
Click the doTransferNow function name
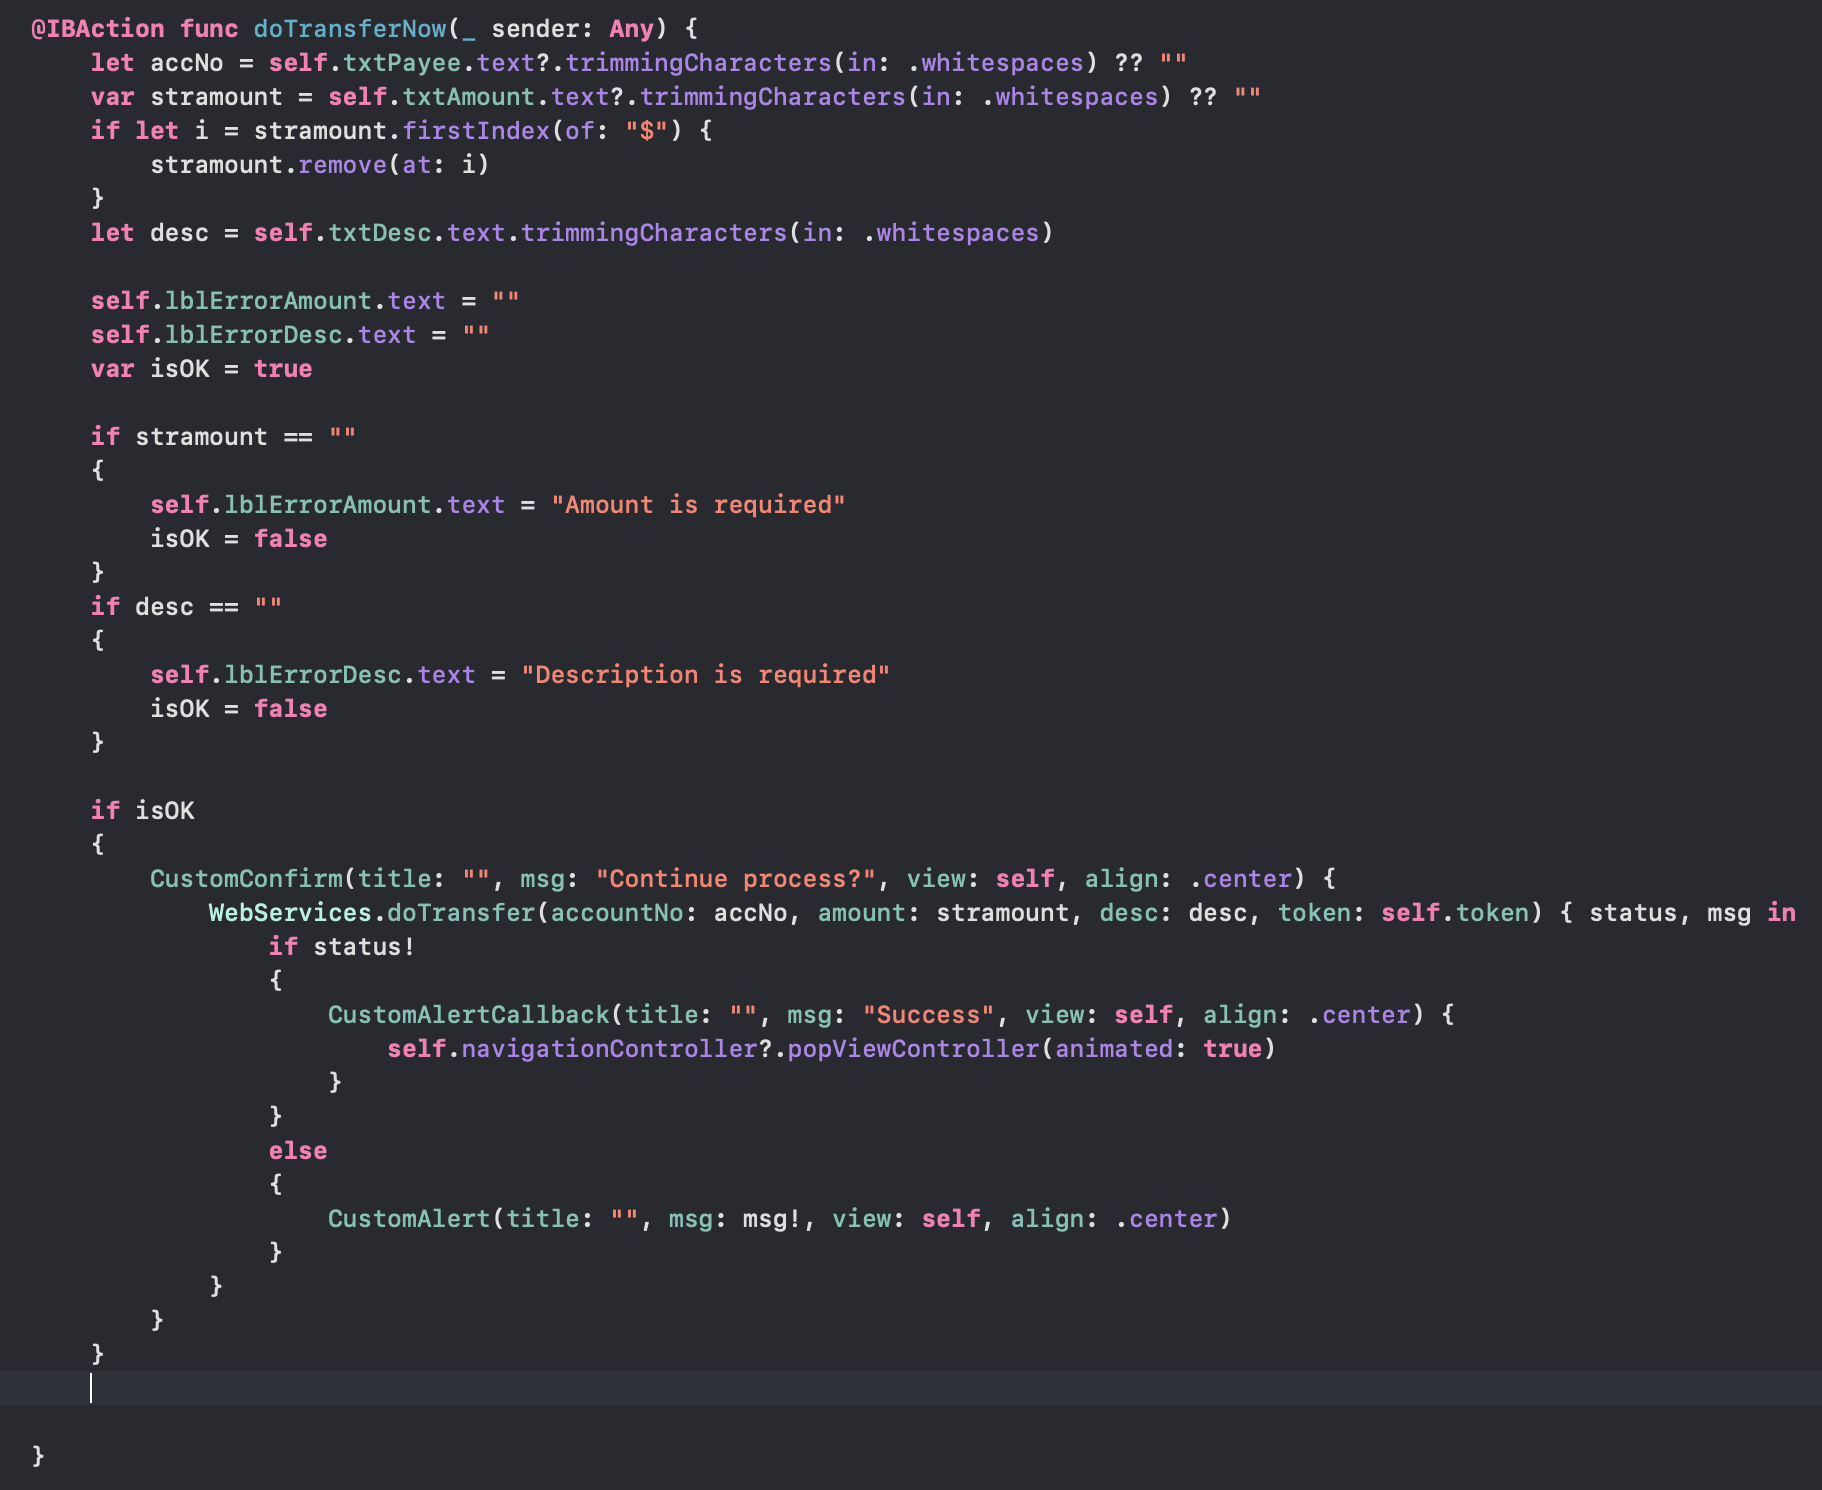(350, 29)
